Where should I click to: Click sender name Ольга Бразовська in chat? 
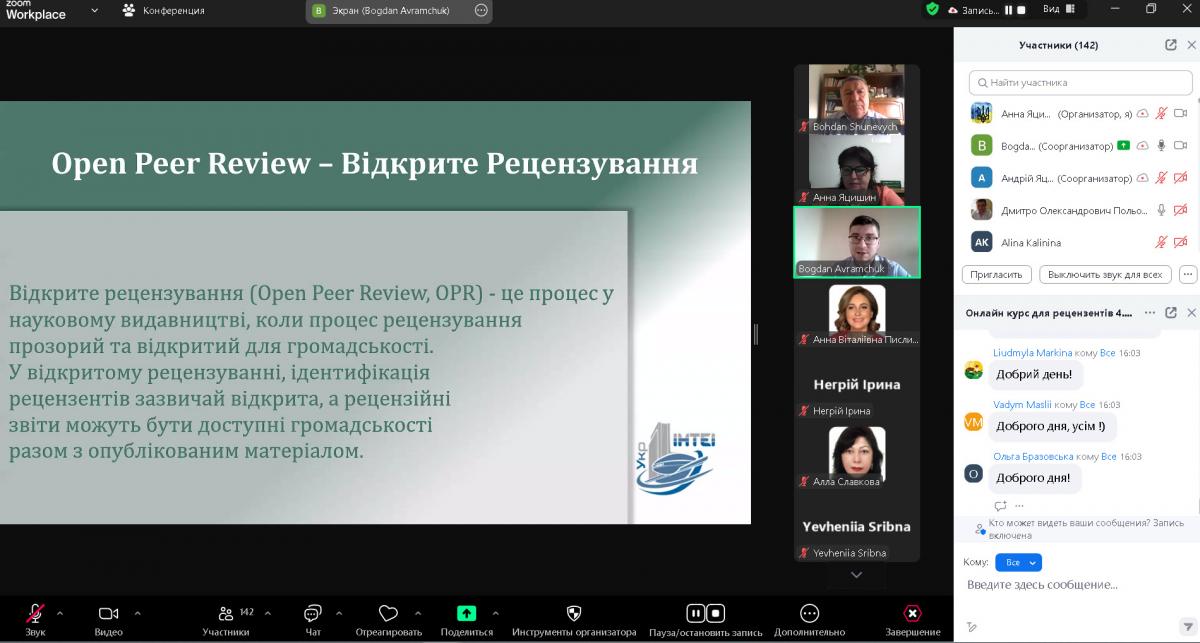click(x=1033, y=456)
